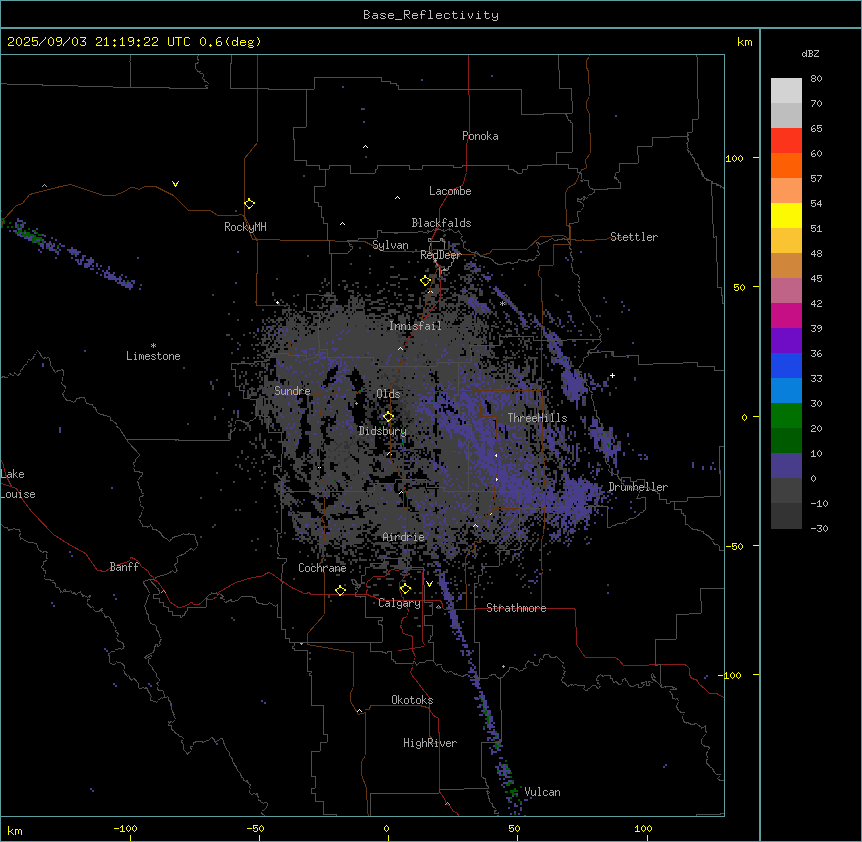Image resolution: width=862 pixels, height=842 pixels.
Task: Click the km unit label at bottom left
Action: pyautogui.click(x=15, y=831)
